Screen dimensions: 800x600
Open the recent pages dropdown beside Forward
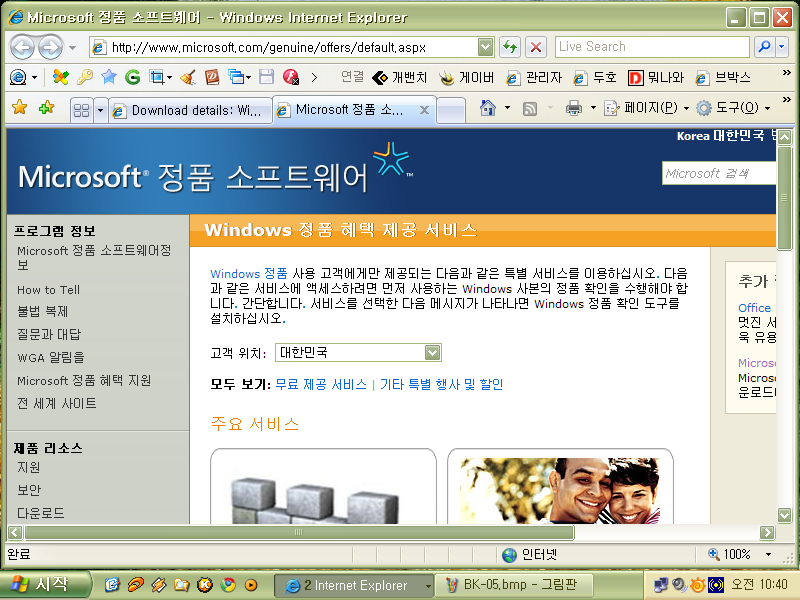(x=72, y=48)
